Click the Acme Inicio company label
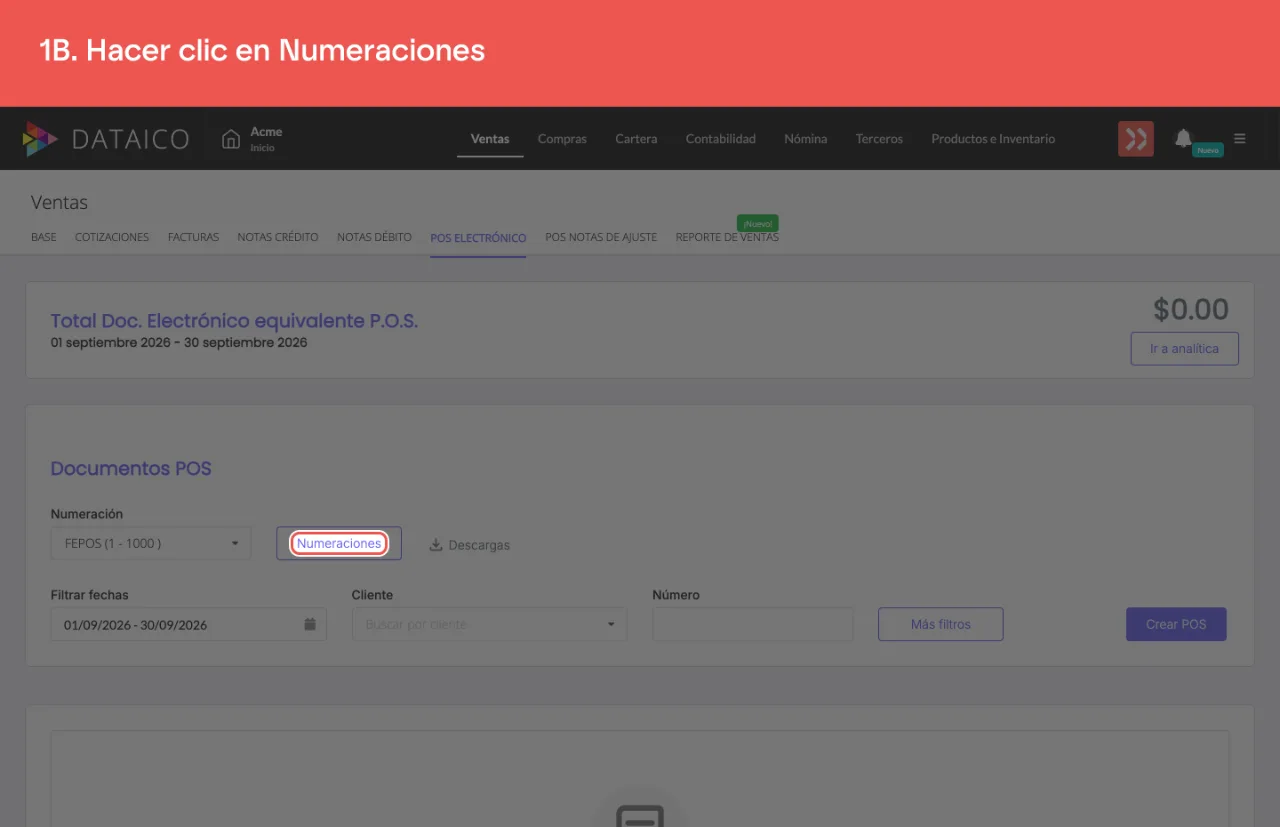Screen dimensions: 1280x827 click(x=266, y=139)
